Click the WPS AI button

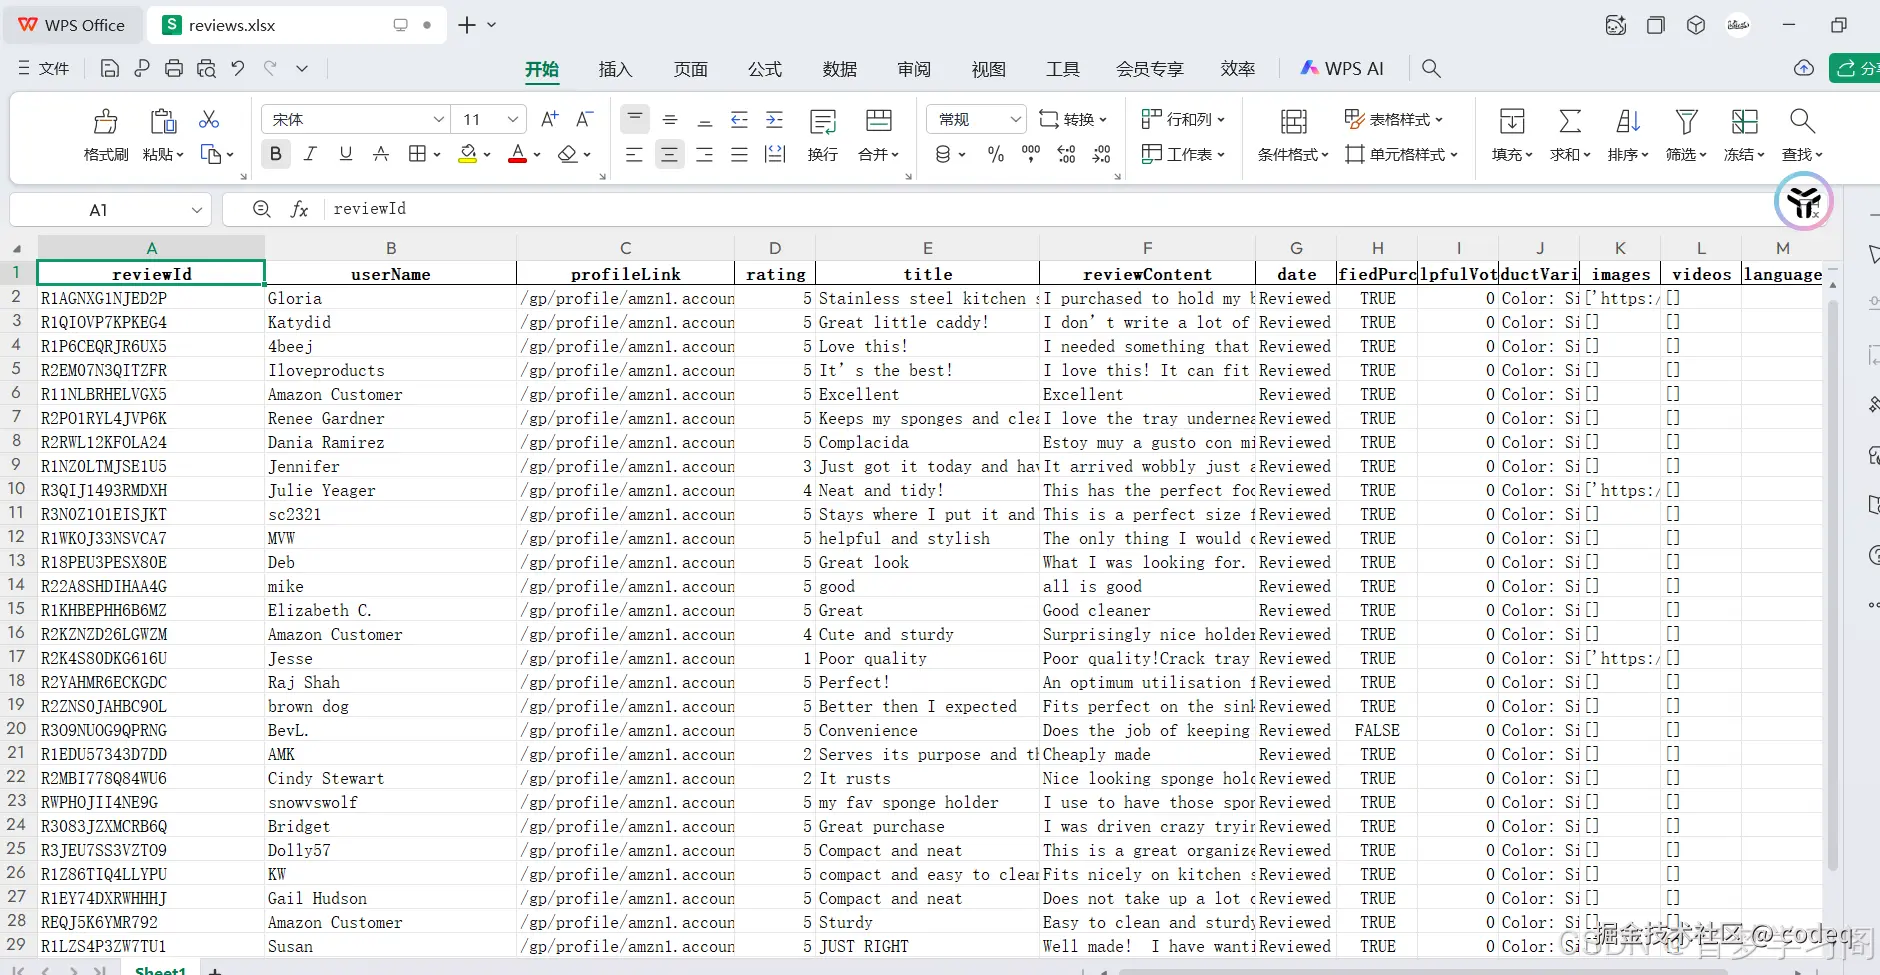click(1342, 68)
